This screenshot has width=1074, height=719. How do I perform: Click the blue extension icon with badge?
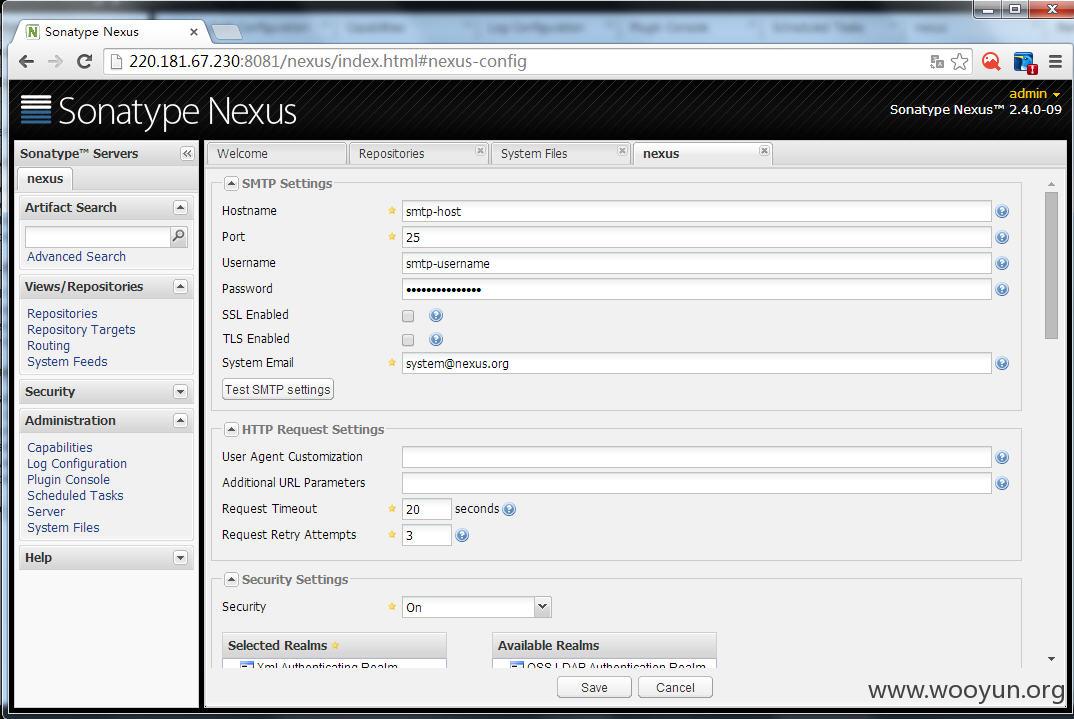1025,62
